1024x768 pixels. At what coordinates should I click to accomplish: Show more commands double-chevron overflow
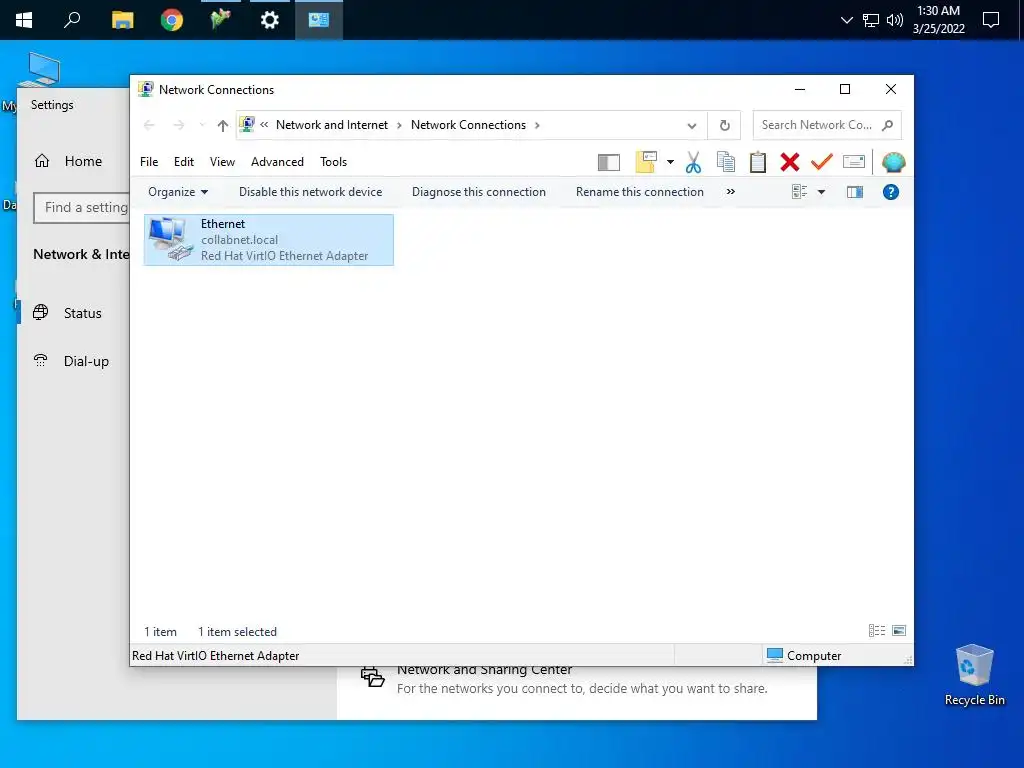pos(730,192)
